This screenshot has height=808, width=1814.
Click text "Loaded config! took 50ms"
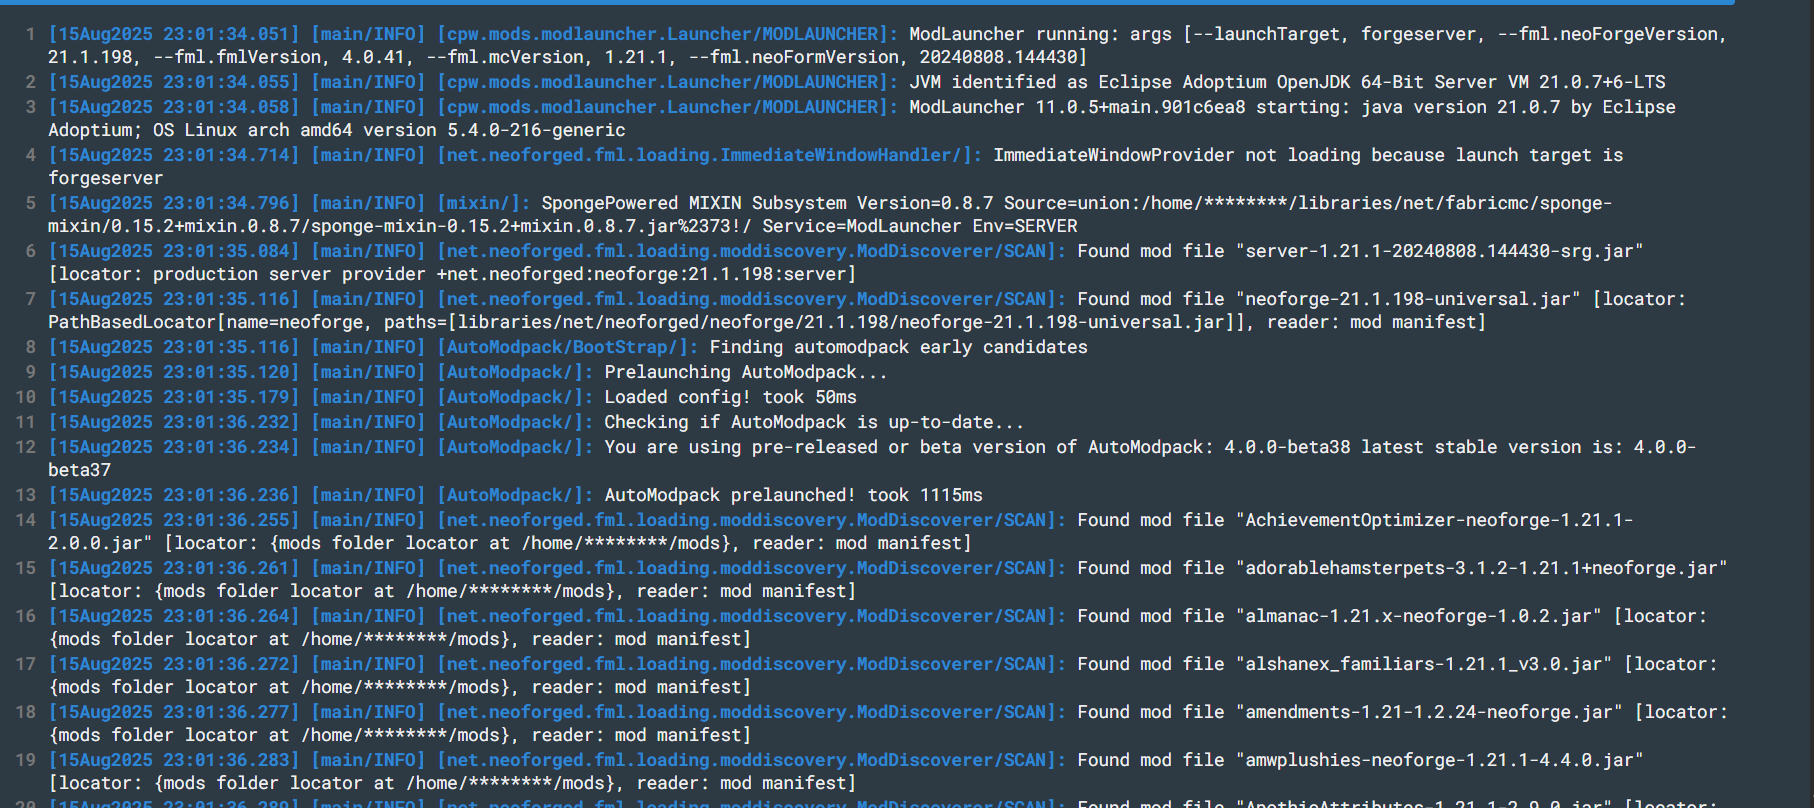(730, 397)
